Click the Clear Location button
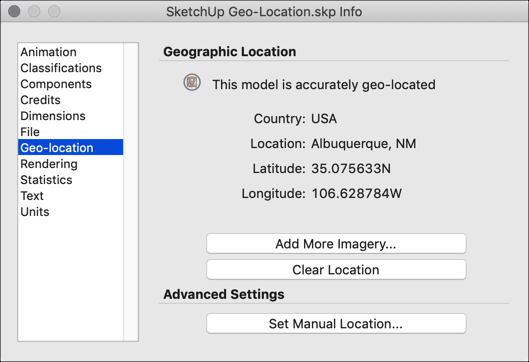 point(336,270)
